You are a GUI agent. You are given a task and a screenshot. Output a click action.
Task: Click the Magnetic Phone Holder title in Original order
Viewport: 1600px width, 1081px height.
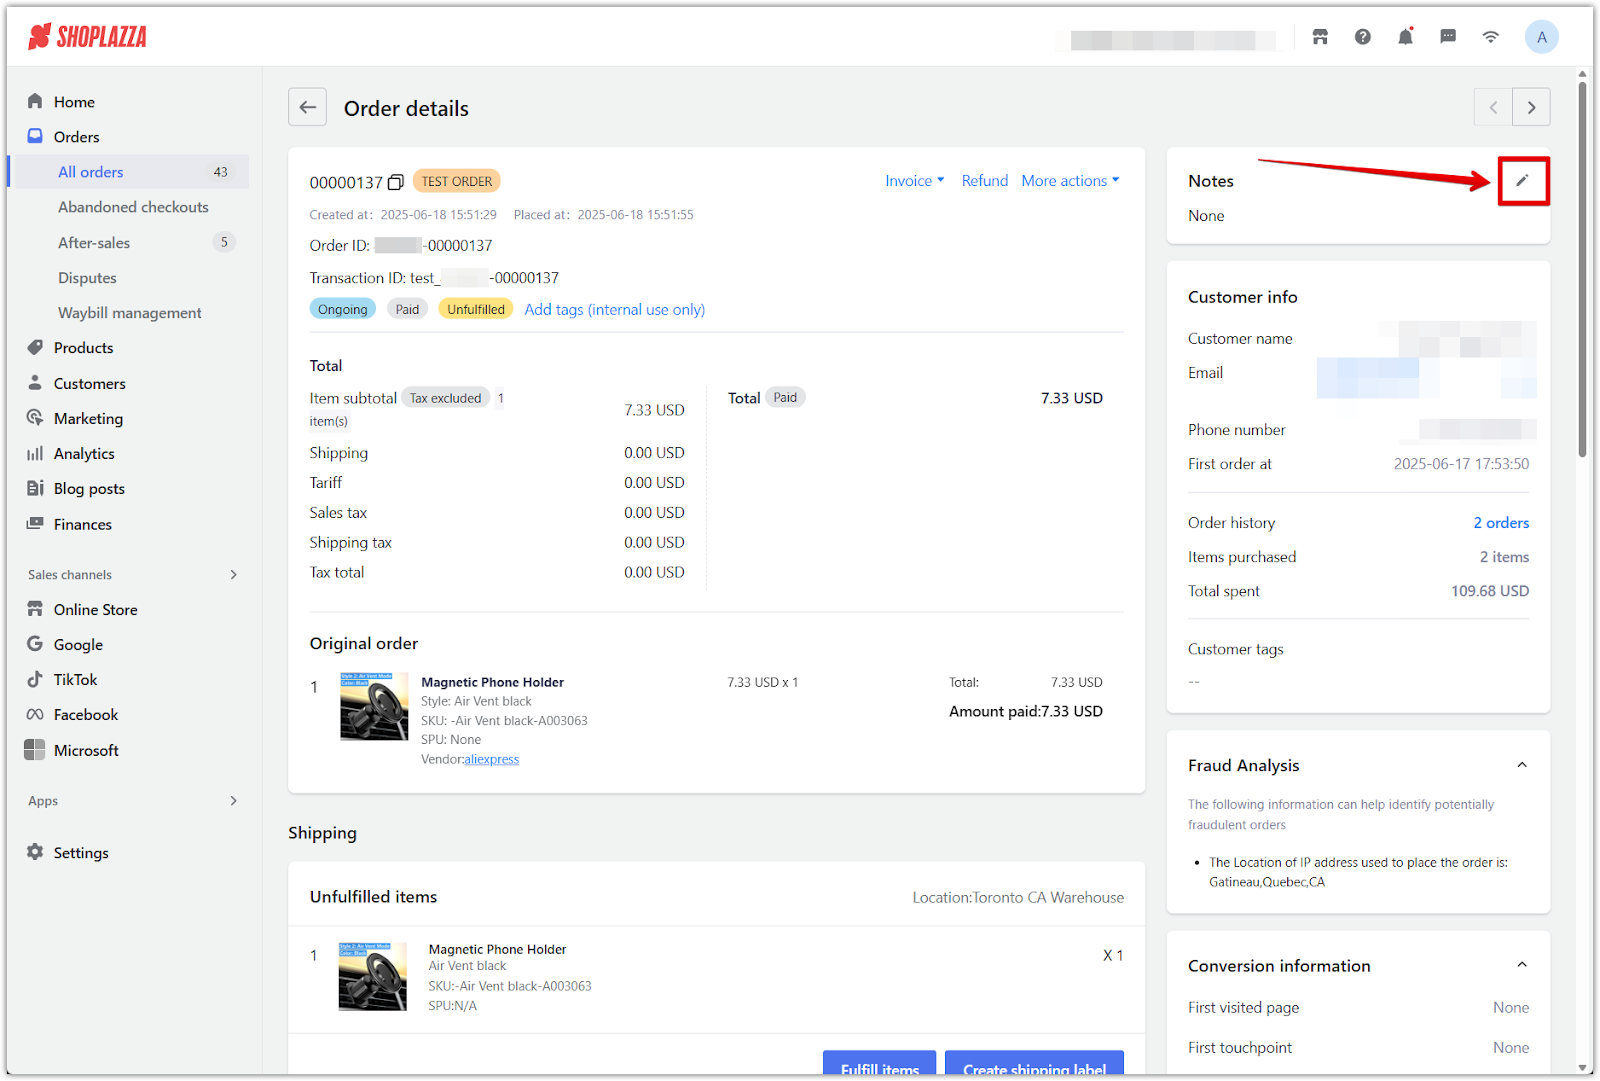pyautogui.click(x=492, y=683)
